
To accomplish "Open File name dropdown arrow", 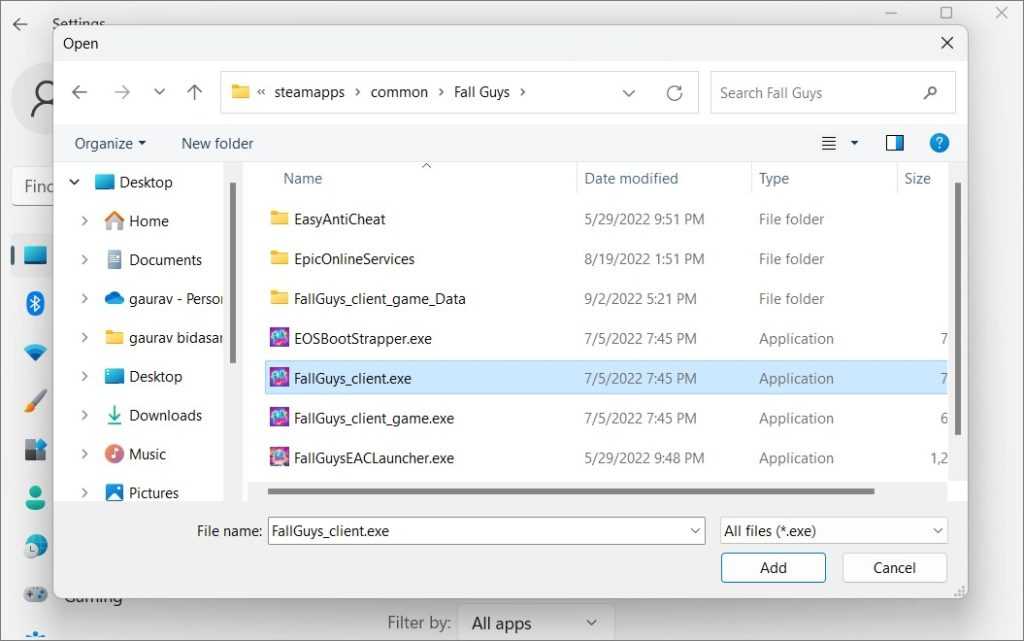I will [x=696, y=531].
